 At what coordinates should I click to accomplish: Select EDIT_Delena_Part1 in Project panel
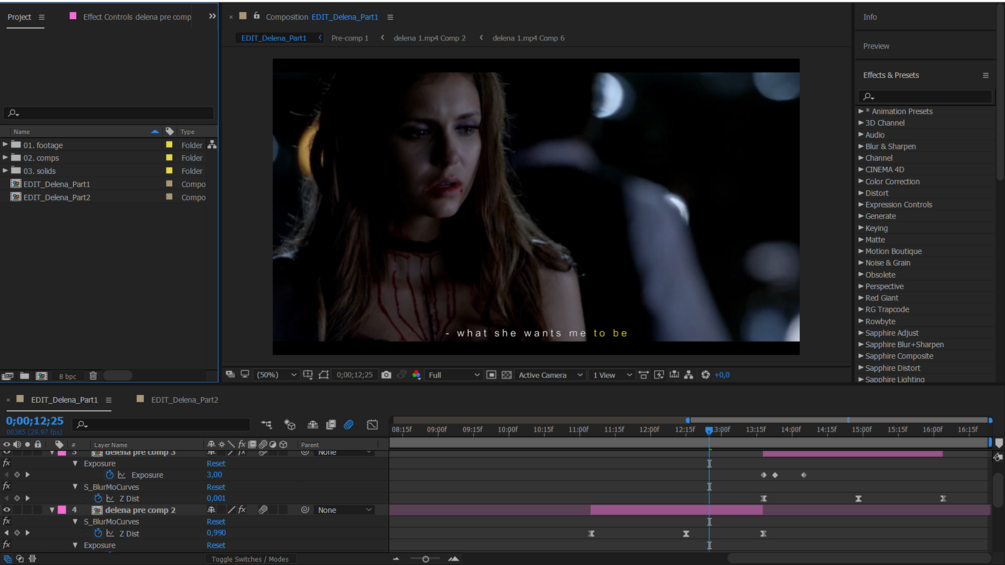[56, 184]
